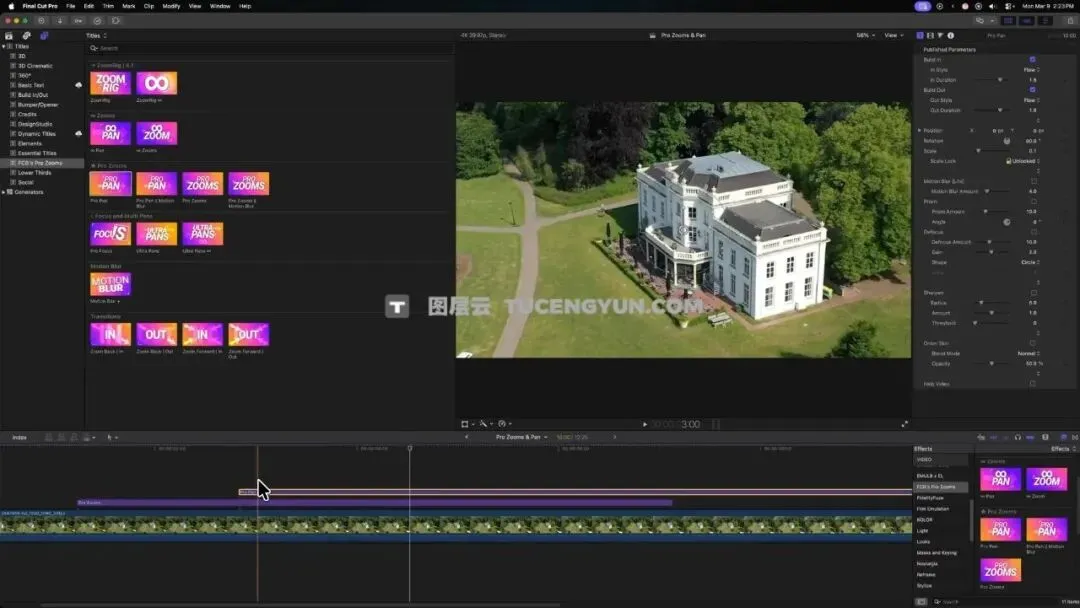
Task: Click the download cloud for Dynamic Titles
Action: point(78,134)
